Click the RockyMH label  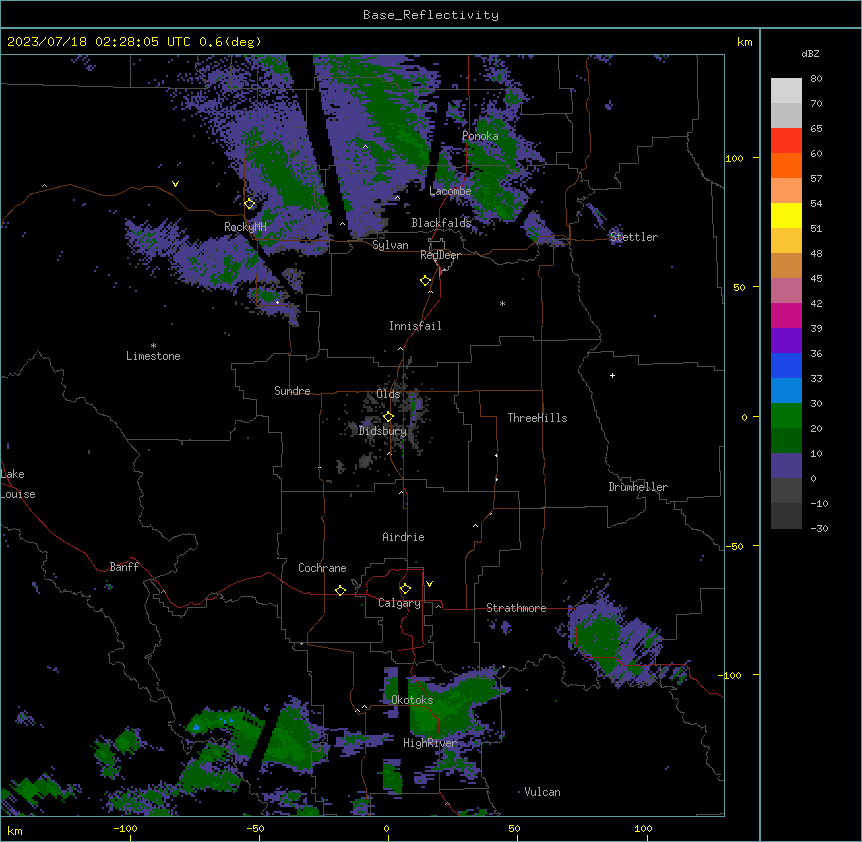[x=245, y=226]
